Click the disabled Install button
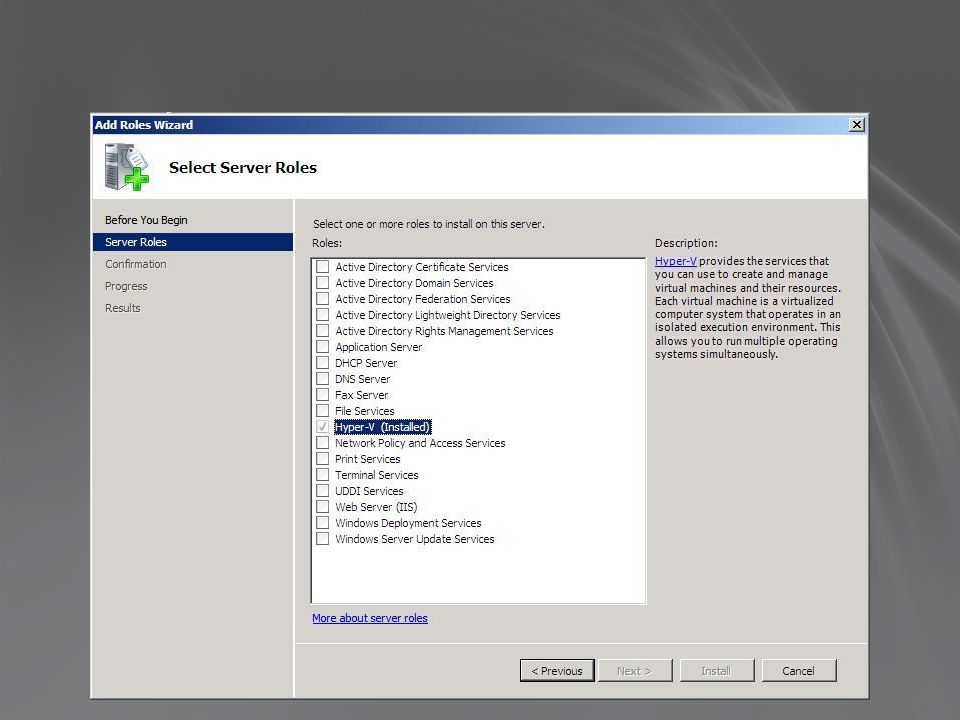 pos(716,670)
